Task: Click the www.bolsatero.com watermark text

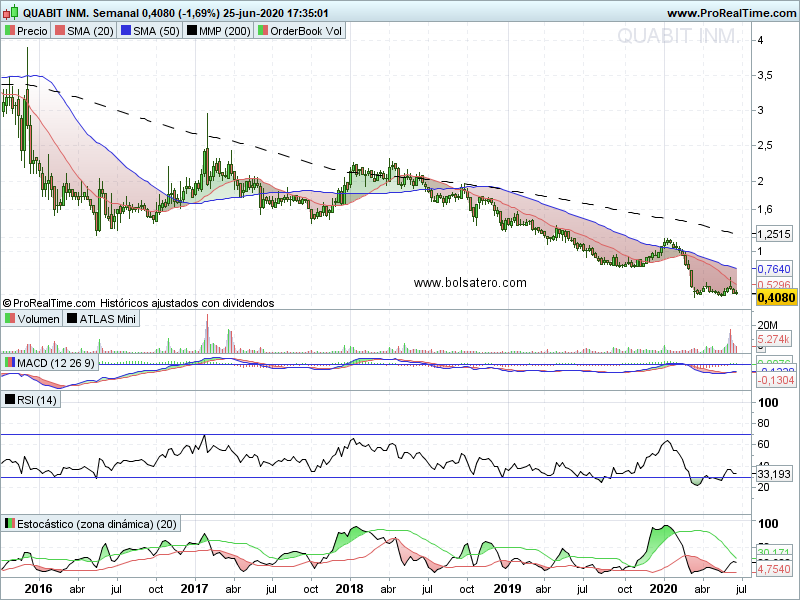Action: point(470,283)
